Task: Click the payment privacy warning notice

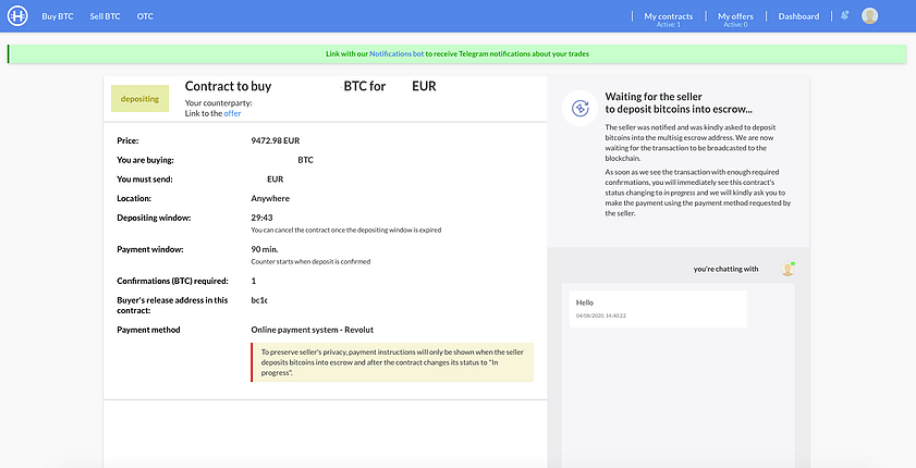Action: pos(392,362)
